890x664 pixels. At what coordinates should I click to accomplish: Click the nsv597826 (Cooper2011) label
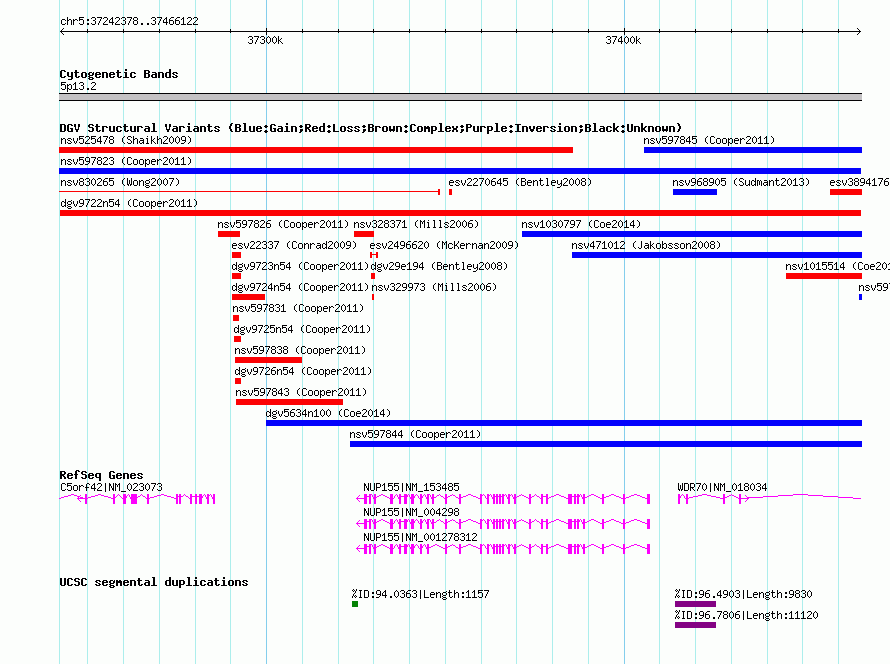[283, 224]
